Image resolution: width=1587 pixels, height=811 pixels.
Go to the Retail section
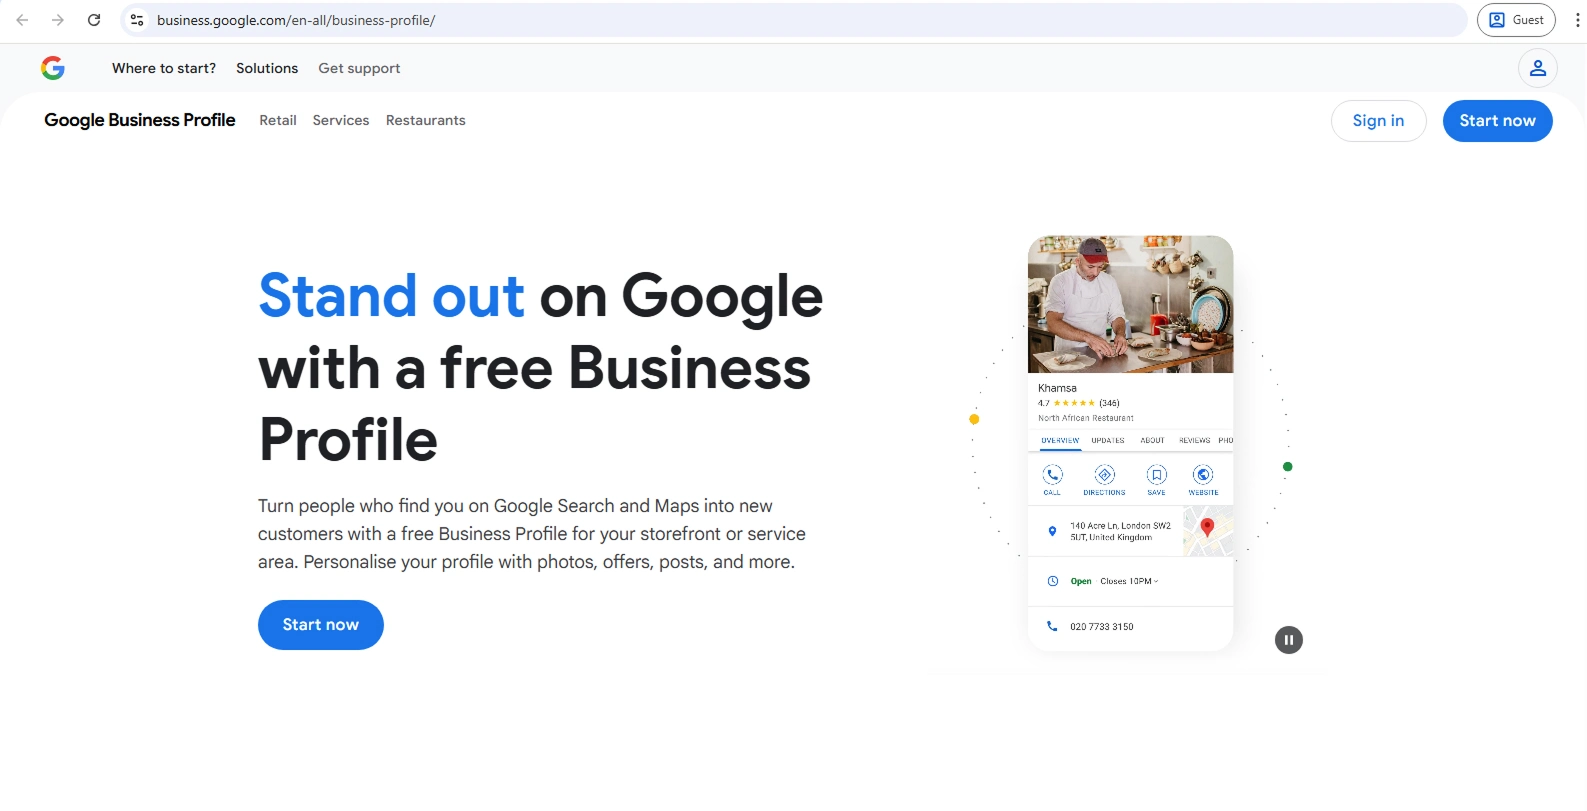(278, 120)
